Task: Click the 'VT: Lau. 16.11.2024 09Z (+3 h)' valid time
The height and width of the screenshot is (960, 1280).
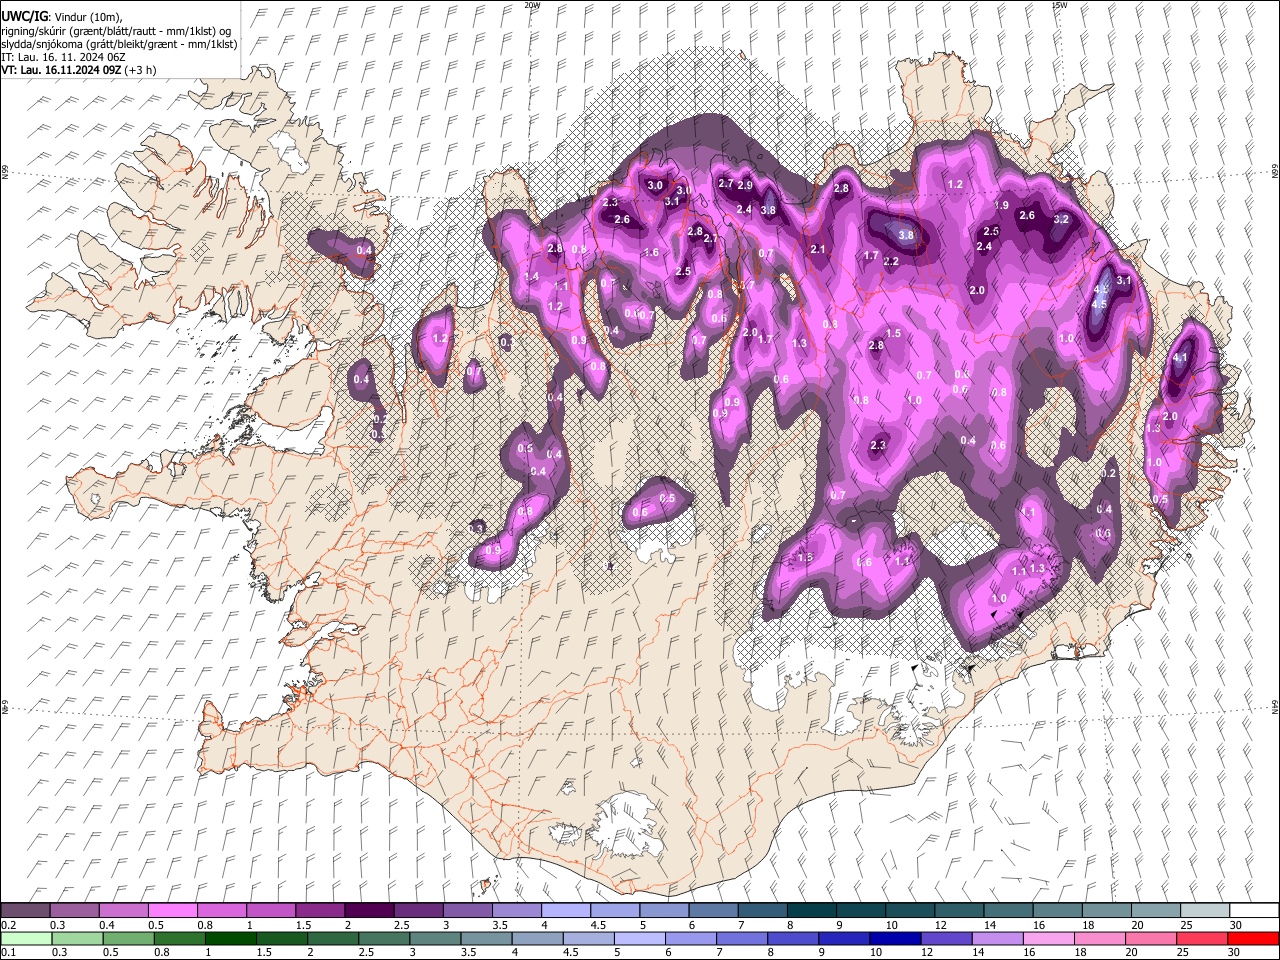Action: point(78,70)
